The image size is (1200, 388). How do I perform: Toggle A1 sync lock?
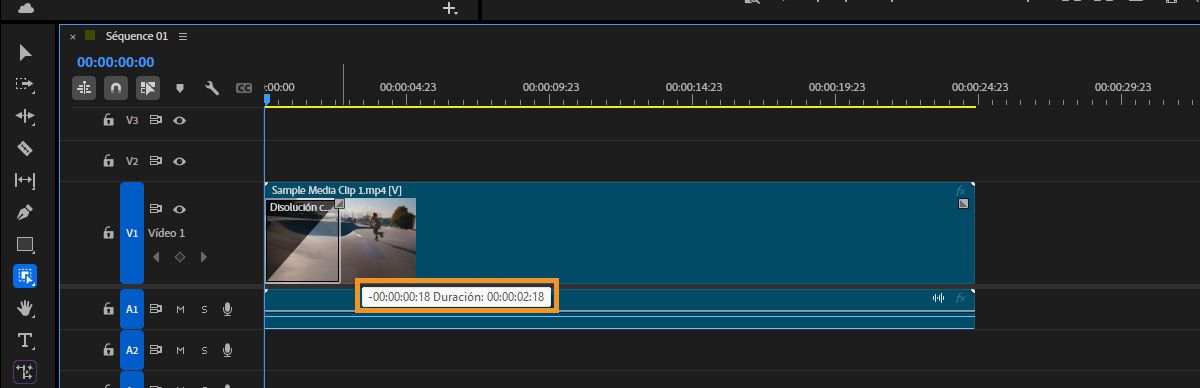156,310
